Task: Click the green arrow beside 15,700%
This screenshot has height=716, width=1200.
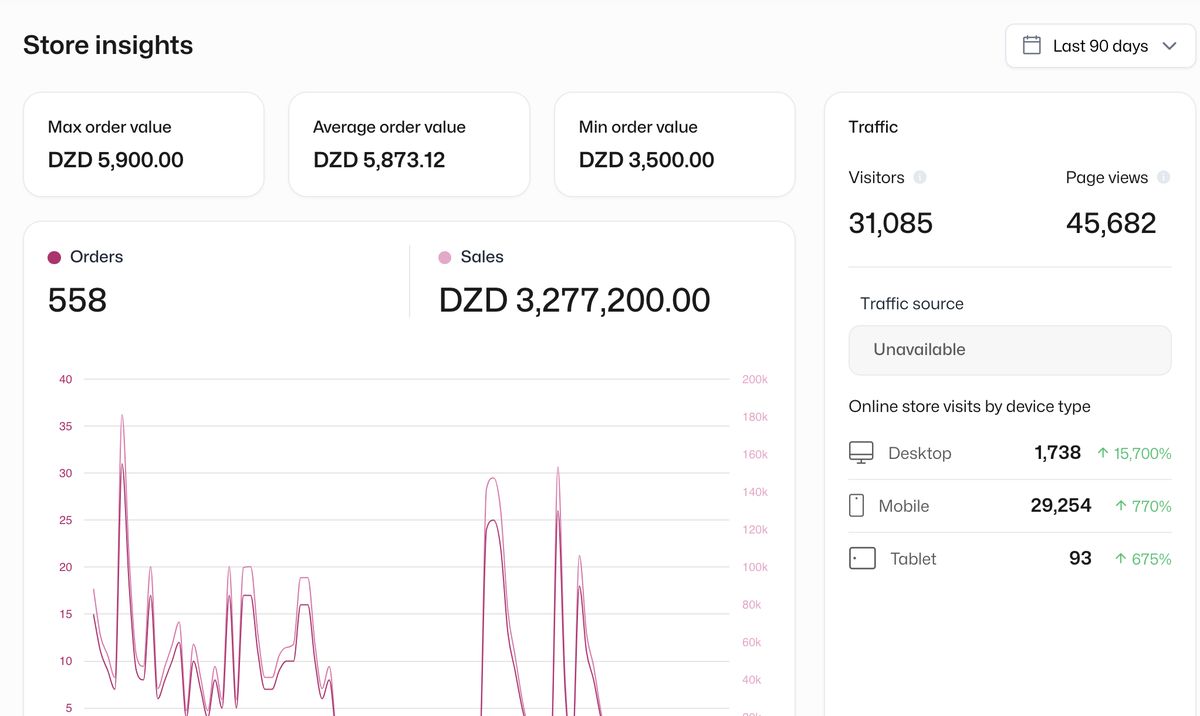Action: (x=1103, y=453)
